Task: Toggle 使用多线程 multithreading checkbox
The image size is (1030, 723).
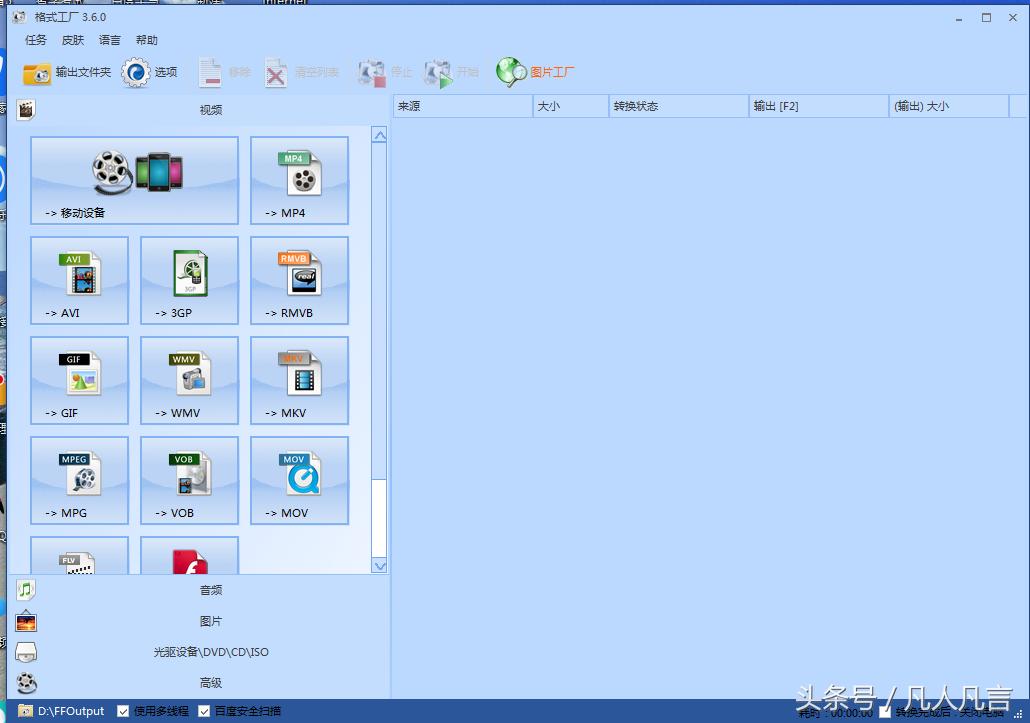Action: click(x=123, y=711)
